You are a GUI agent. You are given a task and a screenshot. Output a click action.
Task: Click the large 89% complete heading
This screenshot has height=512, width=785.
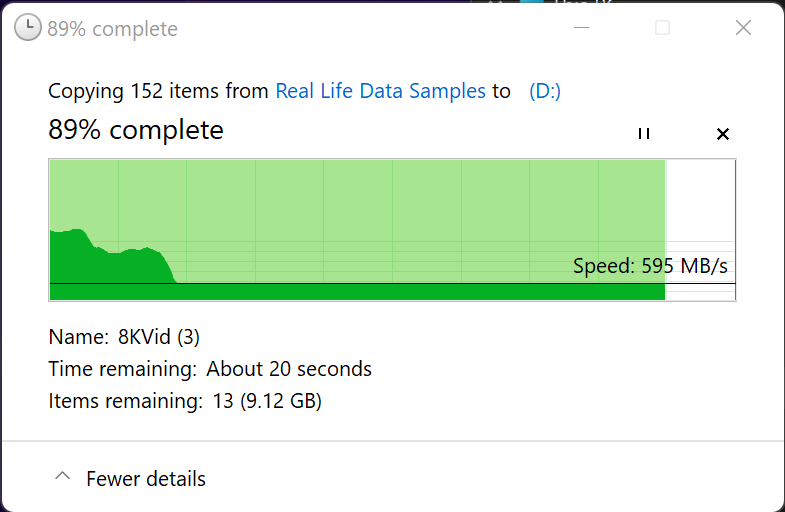136,130
